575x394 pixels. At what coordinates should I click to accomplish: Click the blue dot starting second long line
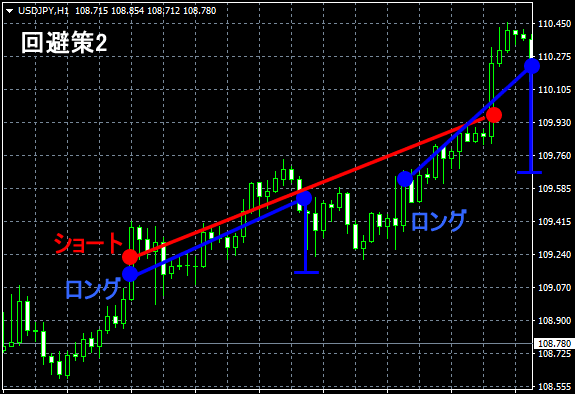[405, 179]
